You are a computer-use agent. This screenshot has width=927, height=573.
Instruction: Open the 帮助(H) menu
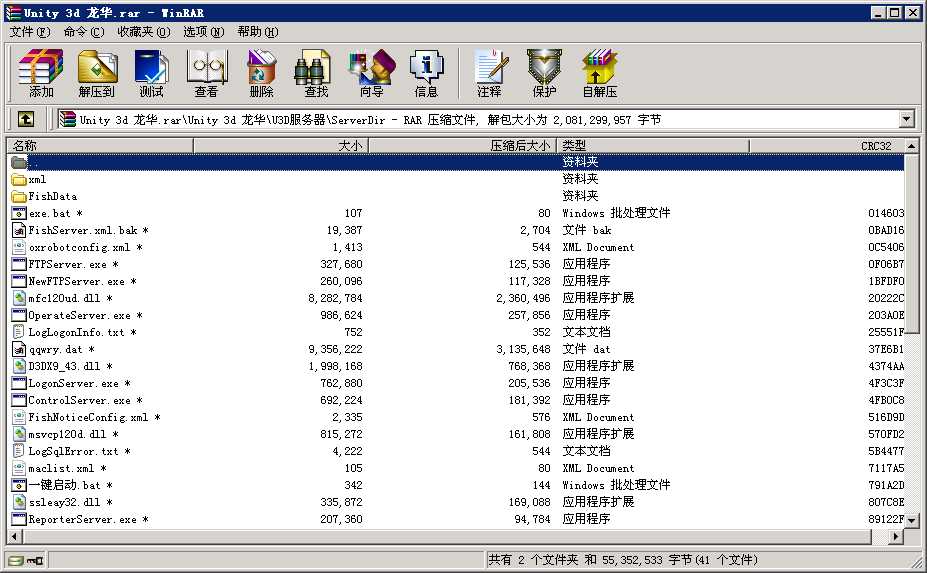click(258, 32)
